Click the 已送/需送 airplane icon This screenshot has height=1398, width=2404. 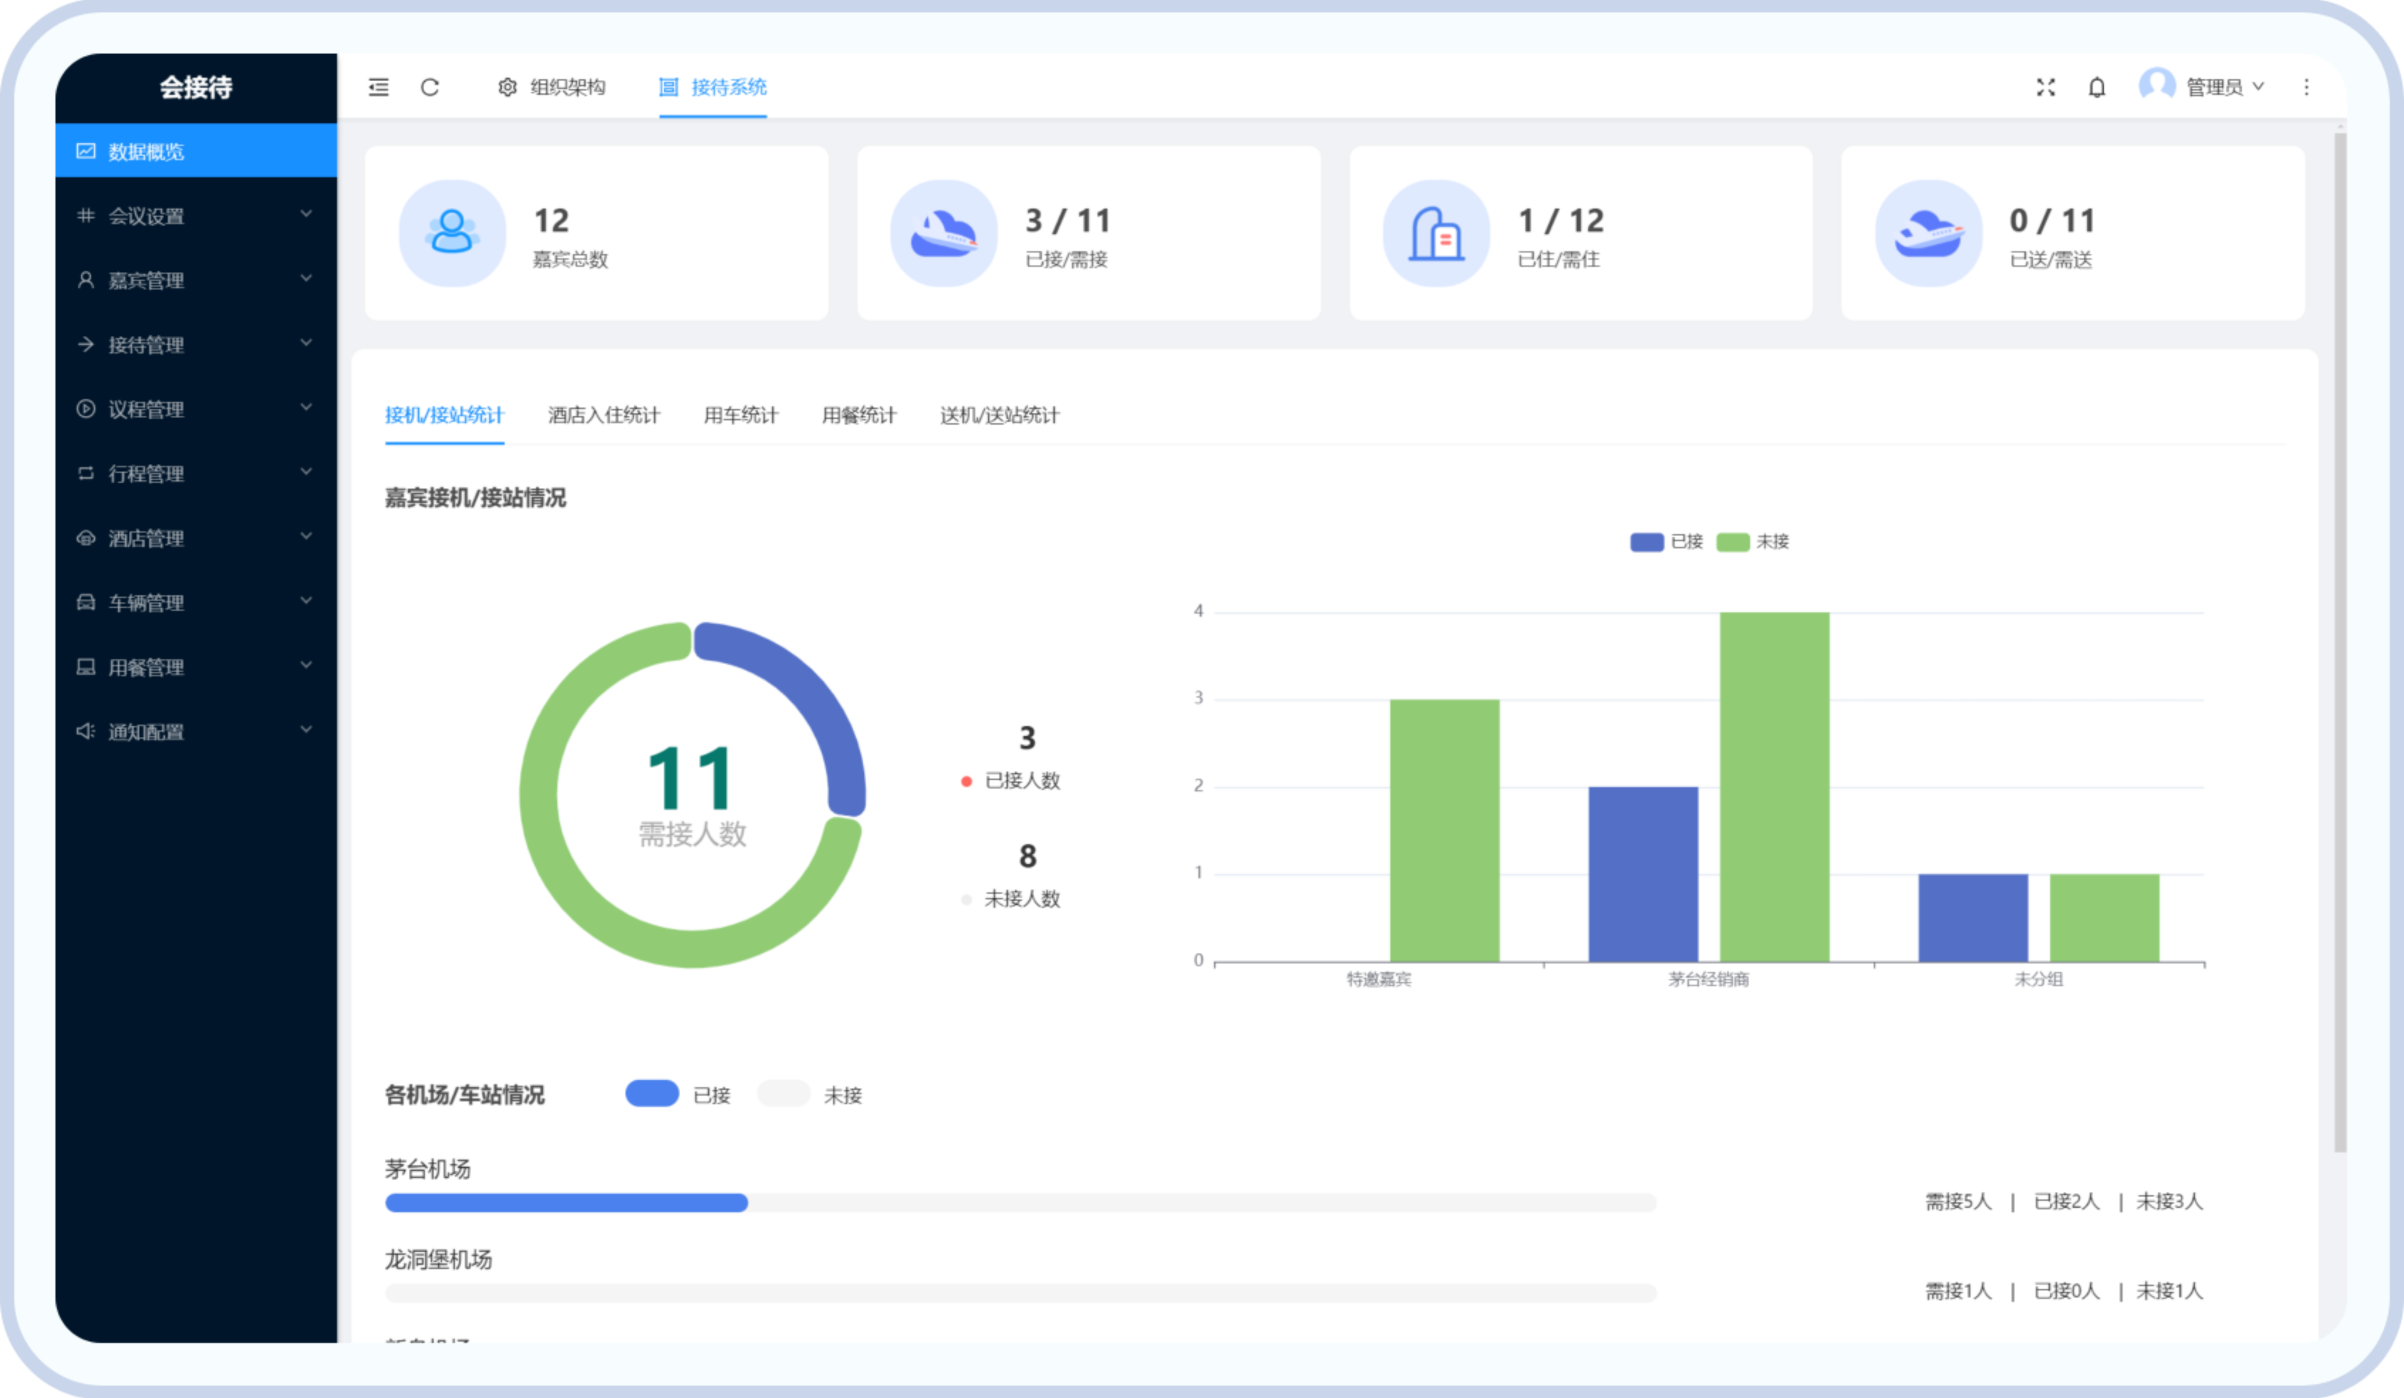[x=1928, y=233]
